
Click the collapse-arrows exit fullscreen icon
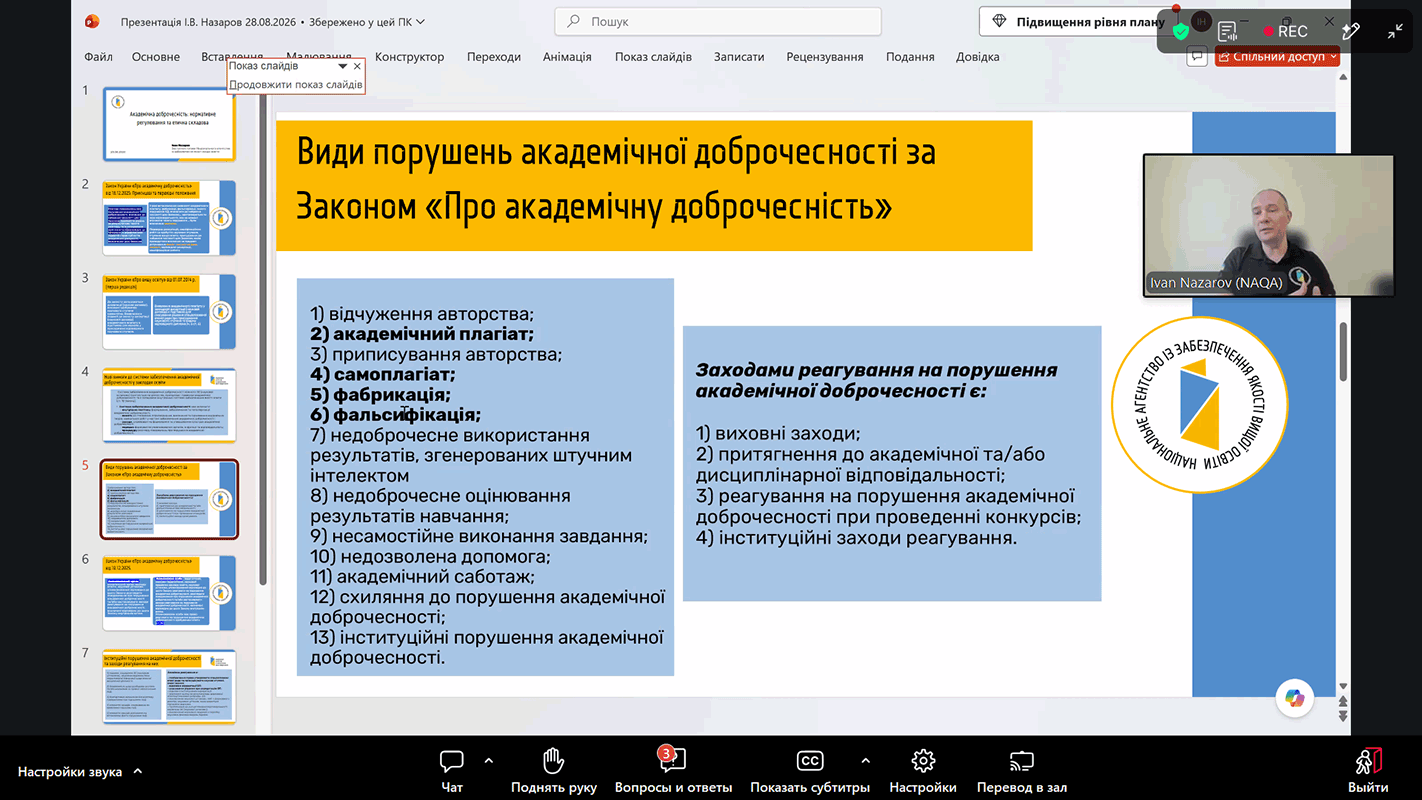tap(1395, 31)
